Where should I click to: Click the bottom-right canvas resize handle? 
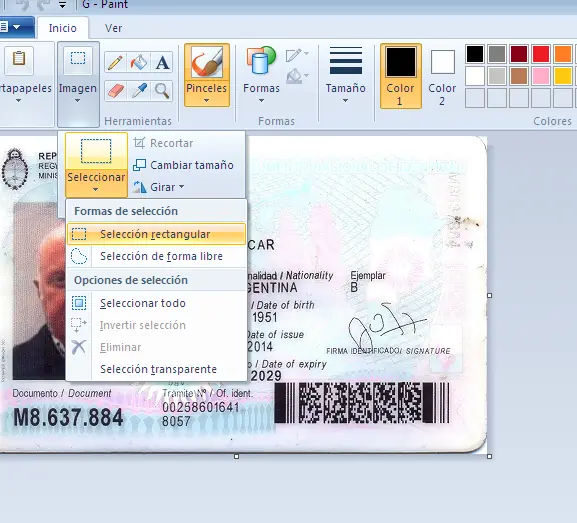pos(489,456)
